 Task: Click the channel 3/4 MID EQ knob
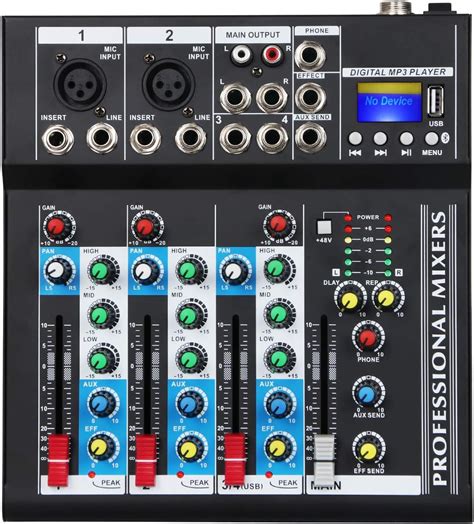pos(278,314)
